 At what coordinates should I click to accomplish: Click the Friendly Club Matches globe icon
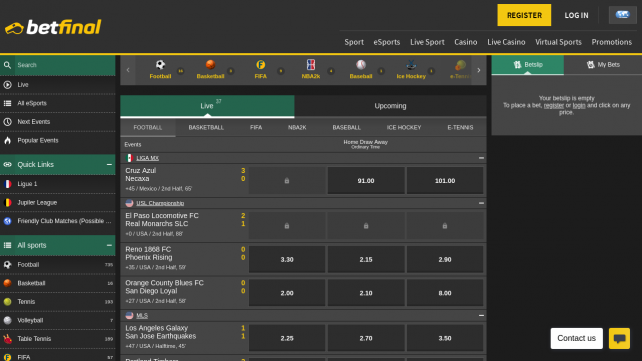7,221
